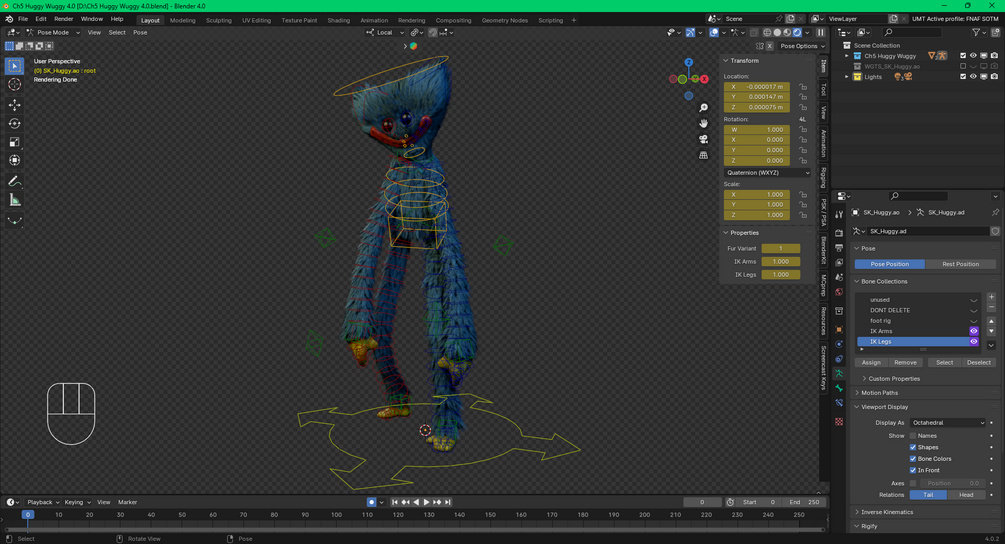
Task: Toggle IK Legs collection visibility eye
Action: coord(974,342)
